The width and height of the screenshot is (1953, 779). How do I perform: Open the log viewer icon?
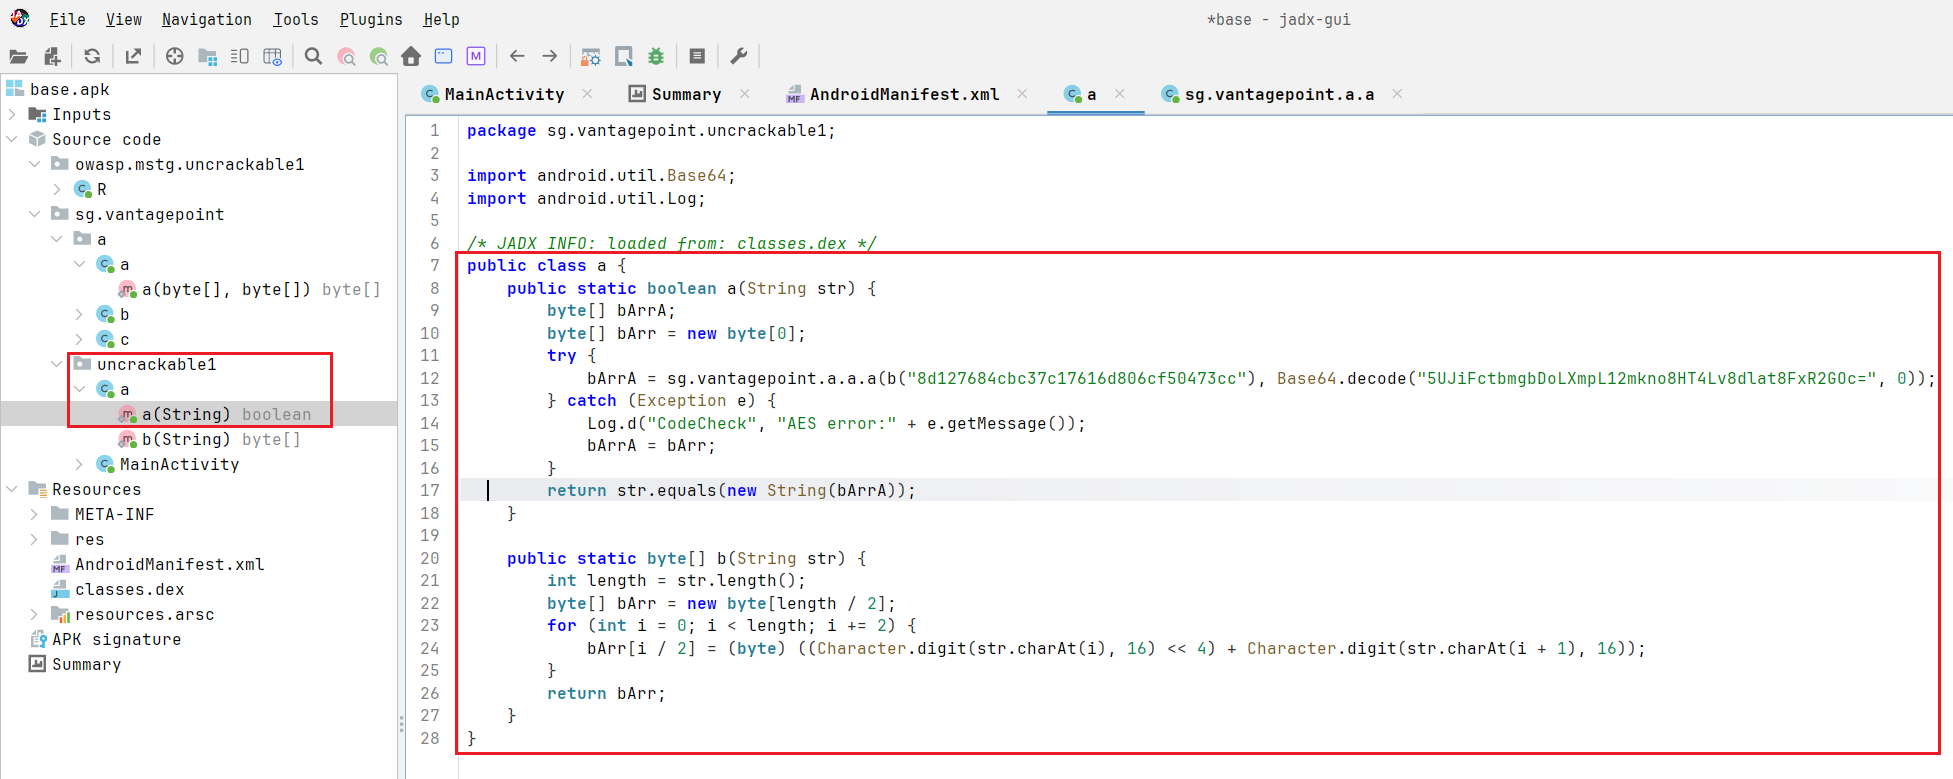pos(697,57)
